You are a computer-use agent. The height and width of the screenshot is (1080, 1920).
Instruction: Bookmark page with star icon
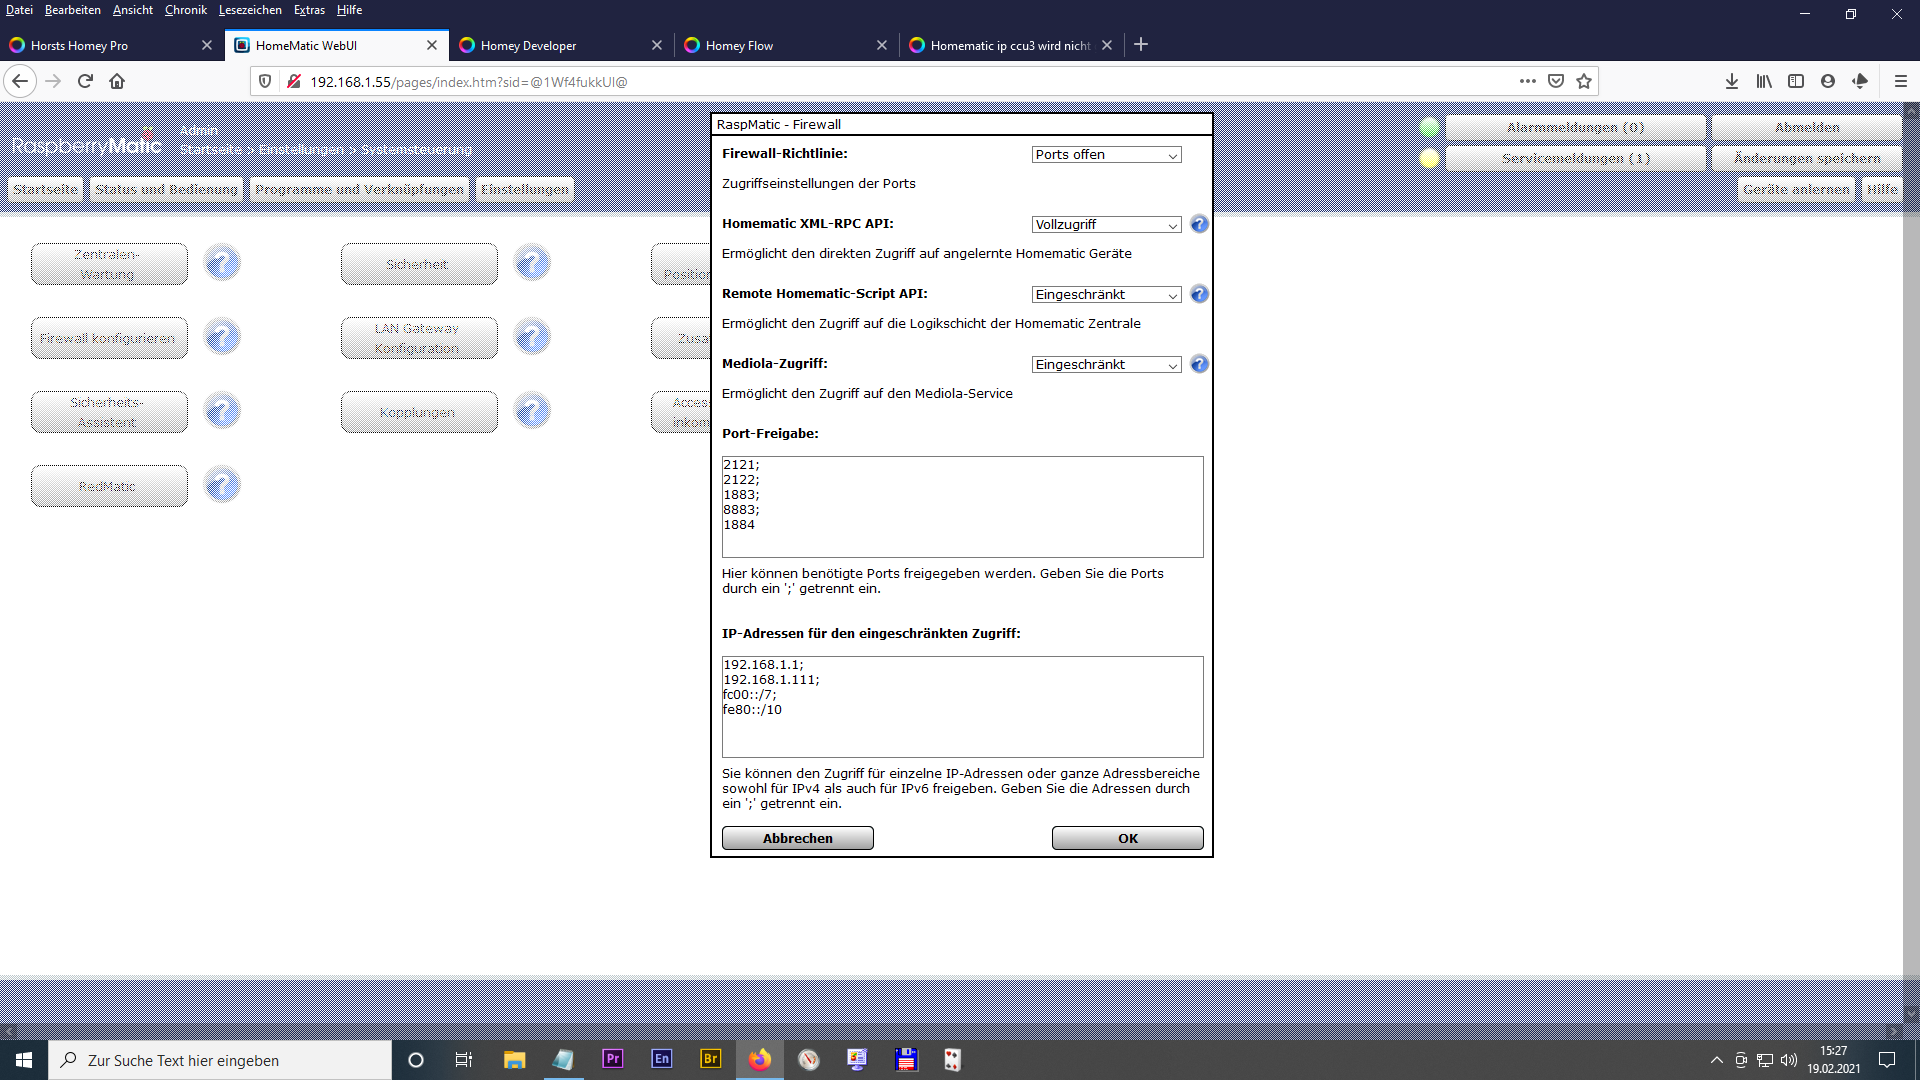coord(1584,81)
